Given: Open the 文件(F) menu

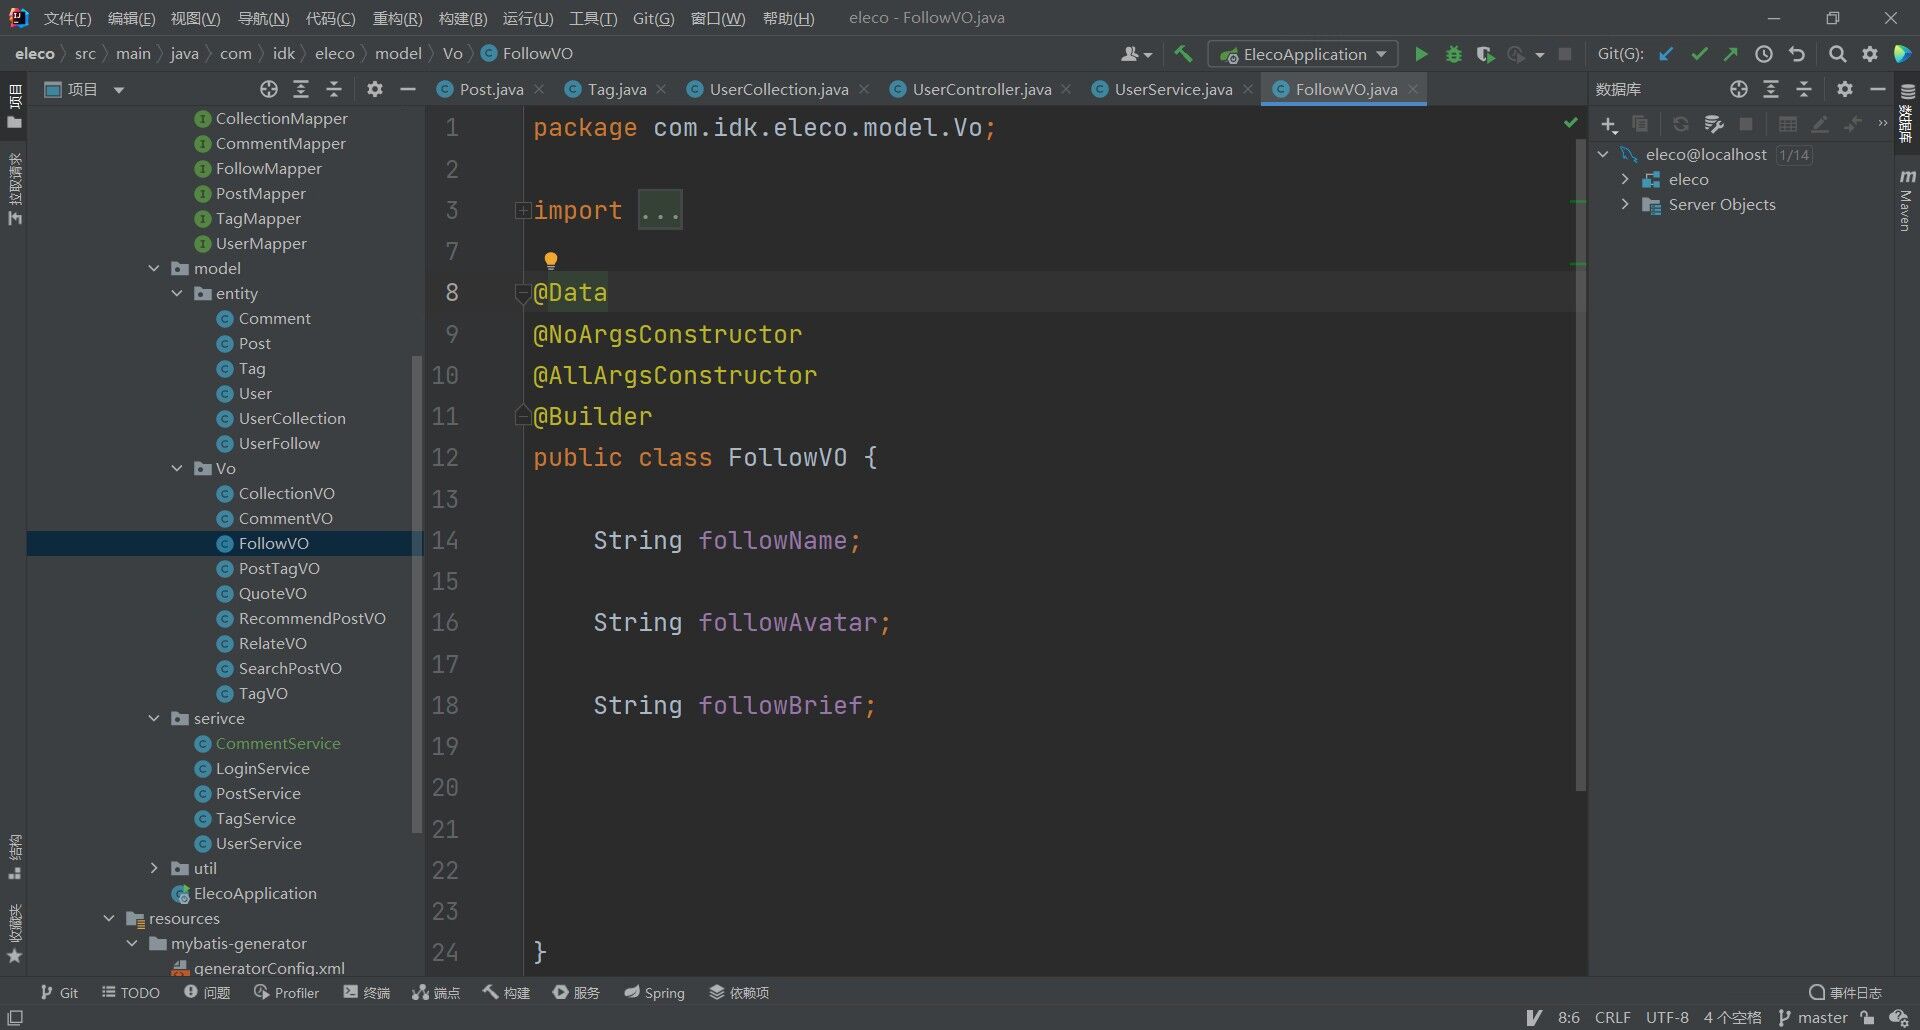Looking at the screenshot, I should tap(67, 18).
